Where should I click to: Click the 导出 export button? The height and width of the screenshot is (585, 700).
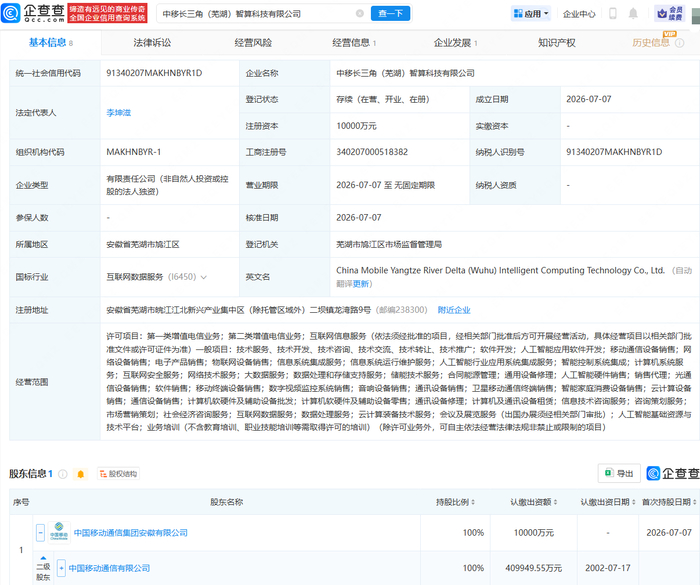pyautogui.click(x=619, y=473)
